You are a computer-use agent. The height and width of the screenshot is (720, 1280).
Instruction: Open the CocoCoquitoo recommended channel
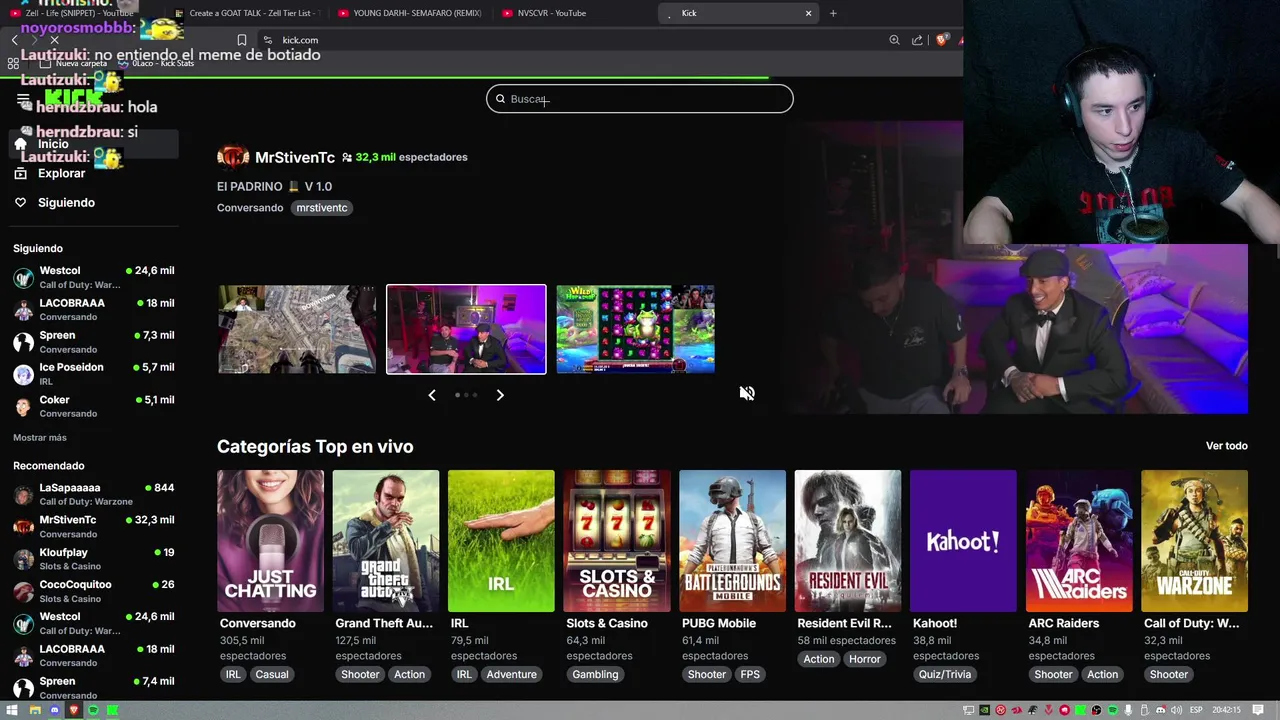click(93, 590)
